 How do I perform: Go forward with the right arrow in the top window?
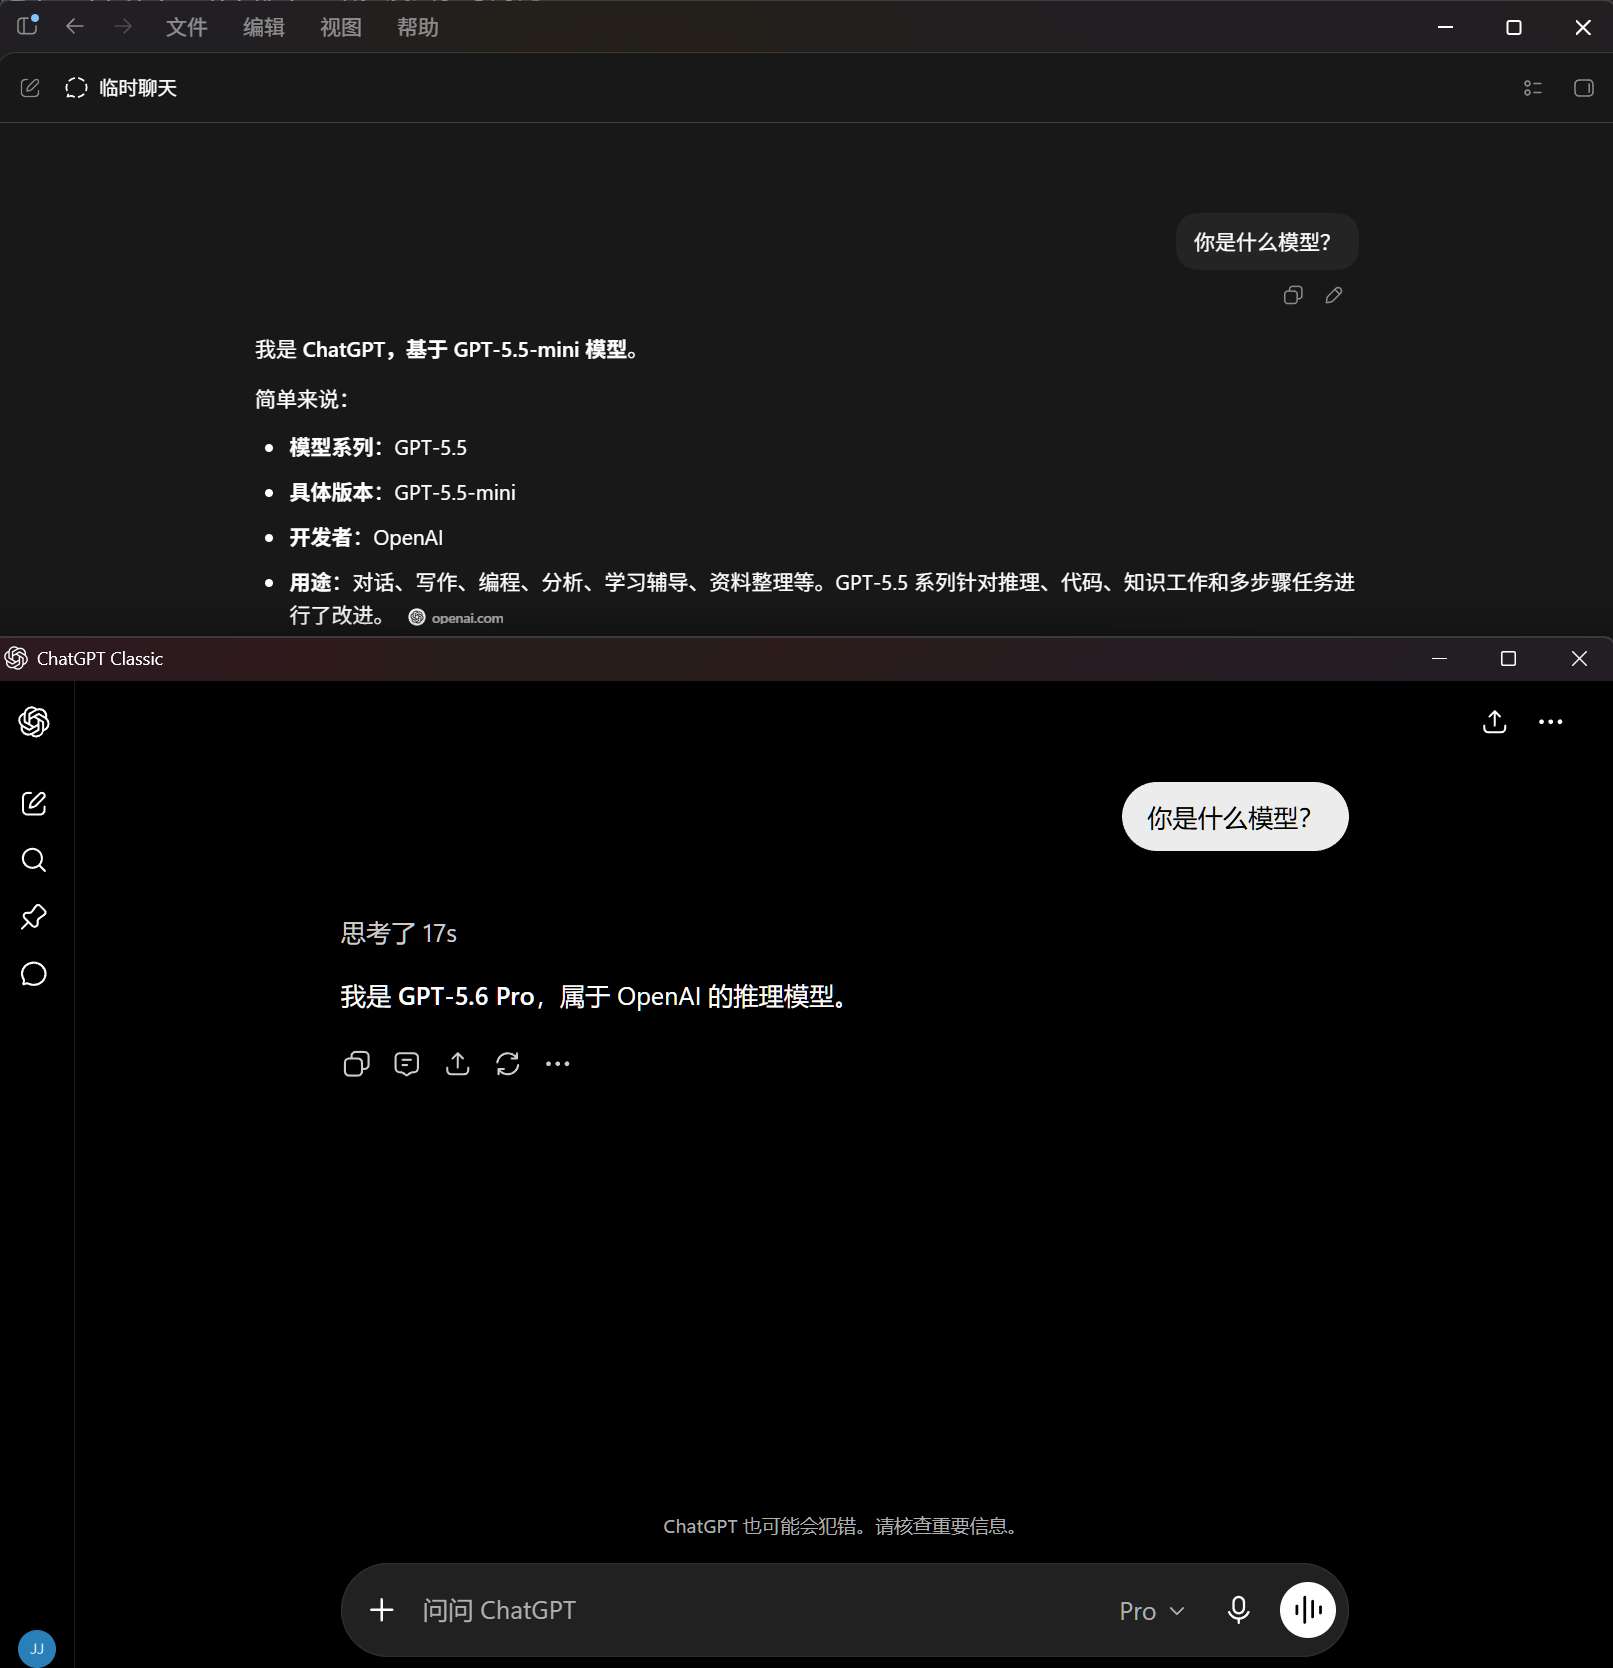123,27
